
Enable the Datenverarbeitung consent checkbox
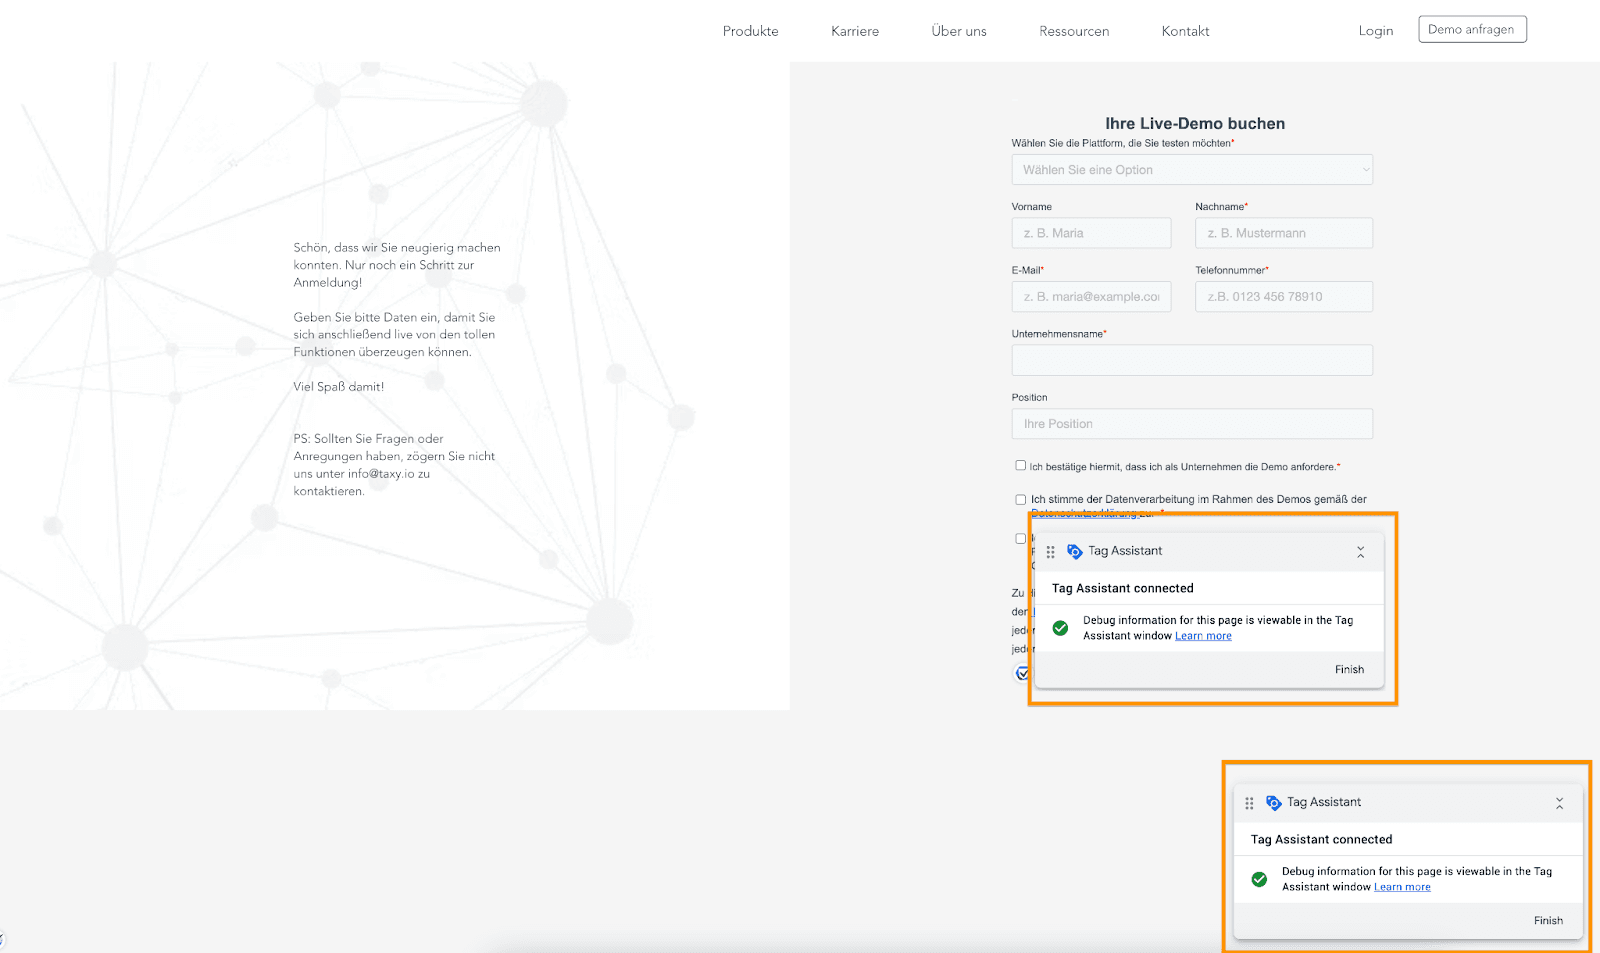click(x=1020, y=499)
